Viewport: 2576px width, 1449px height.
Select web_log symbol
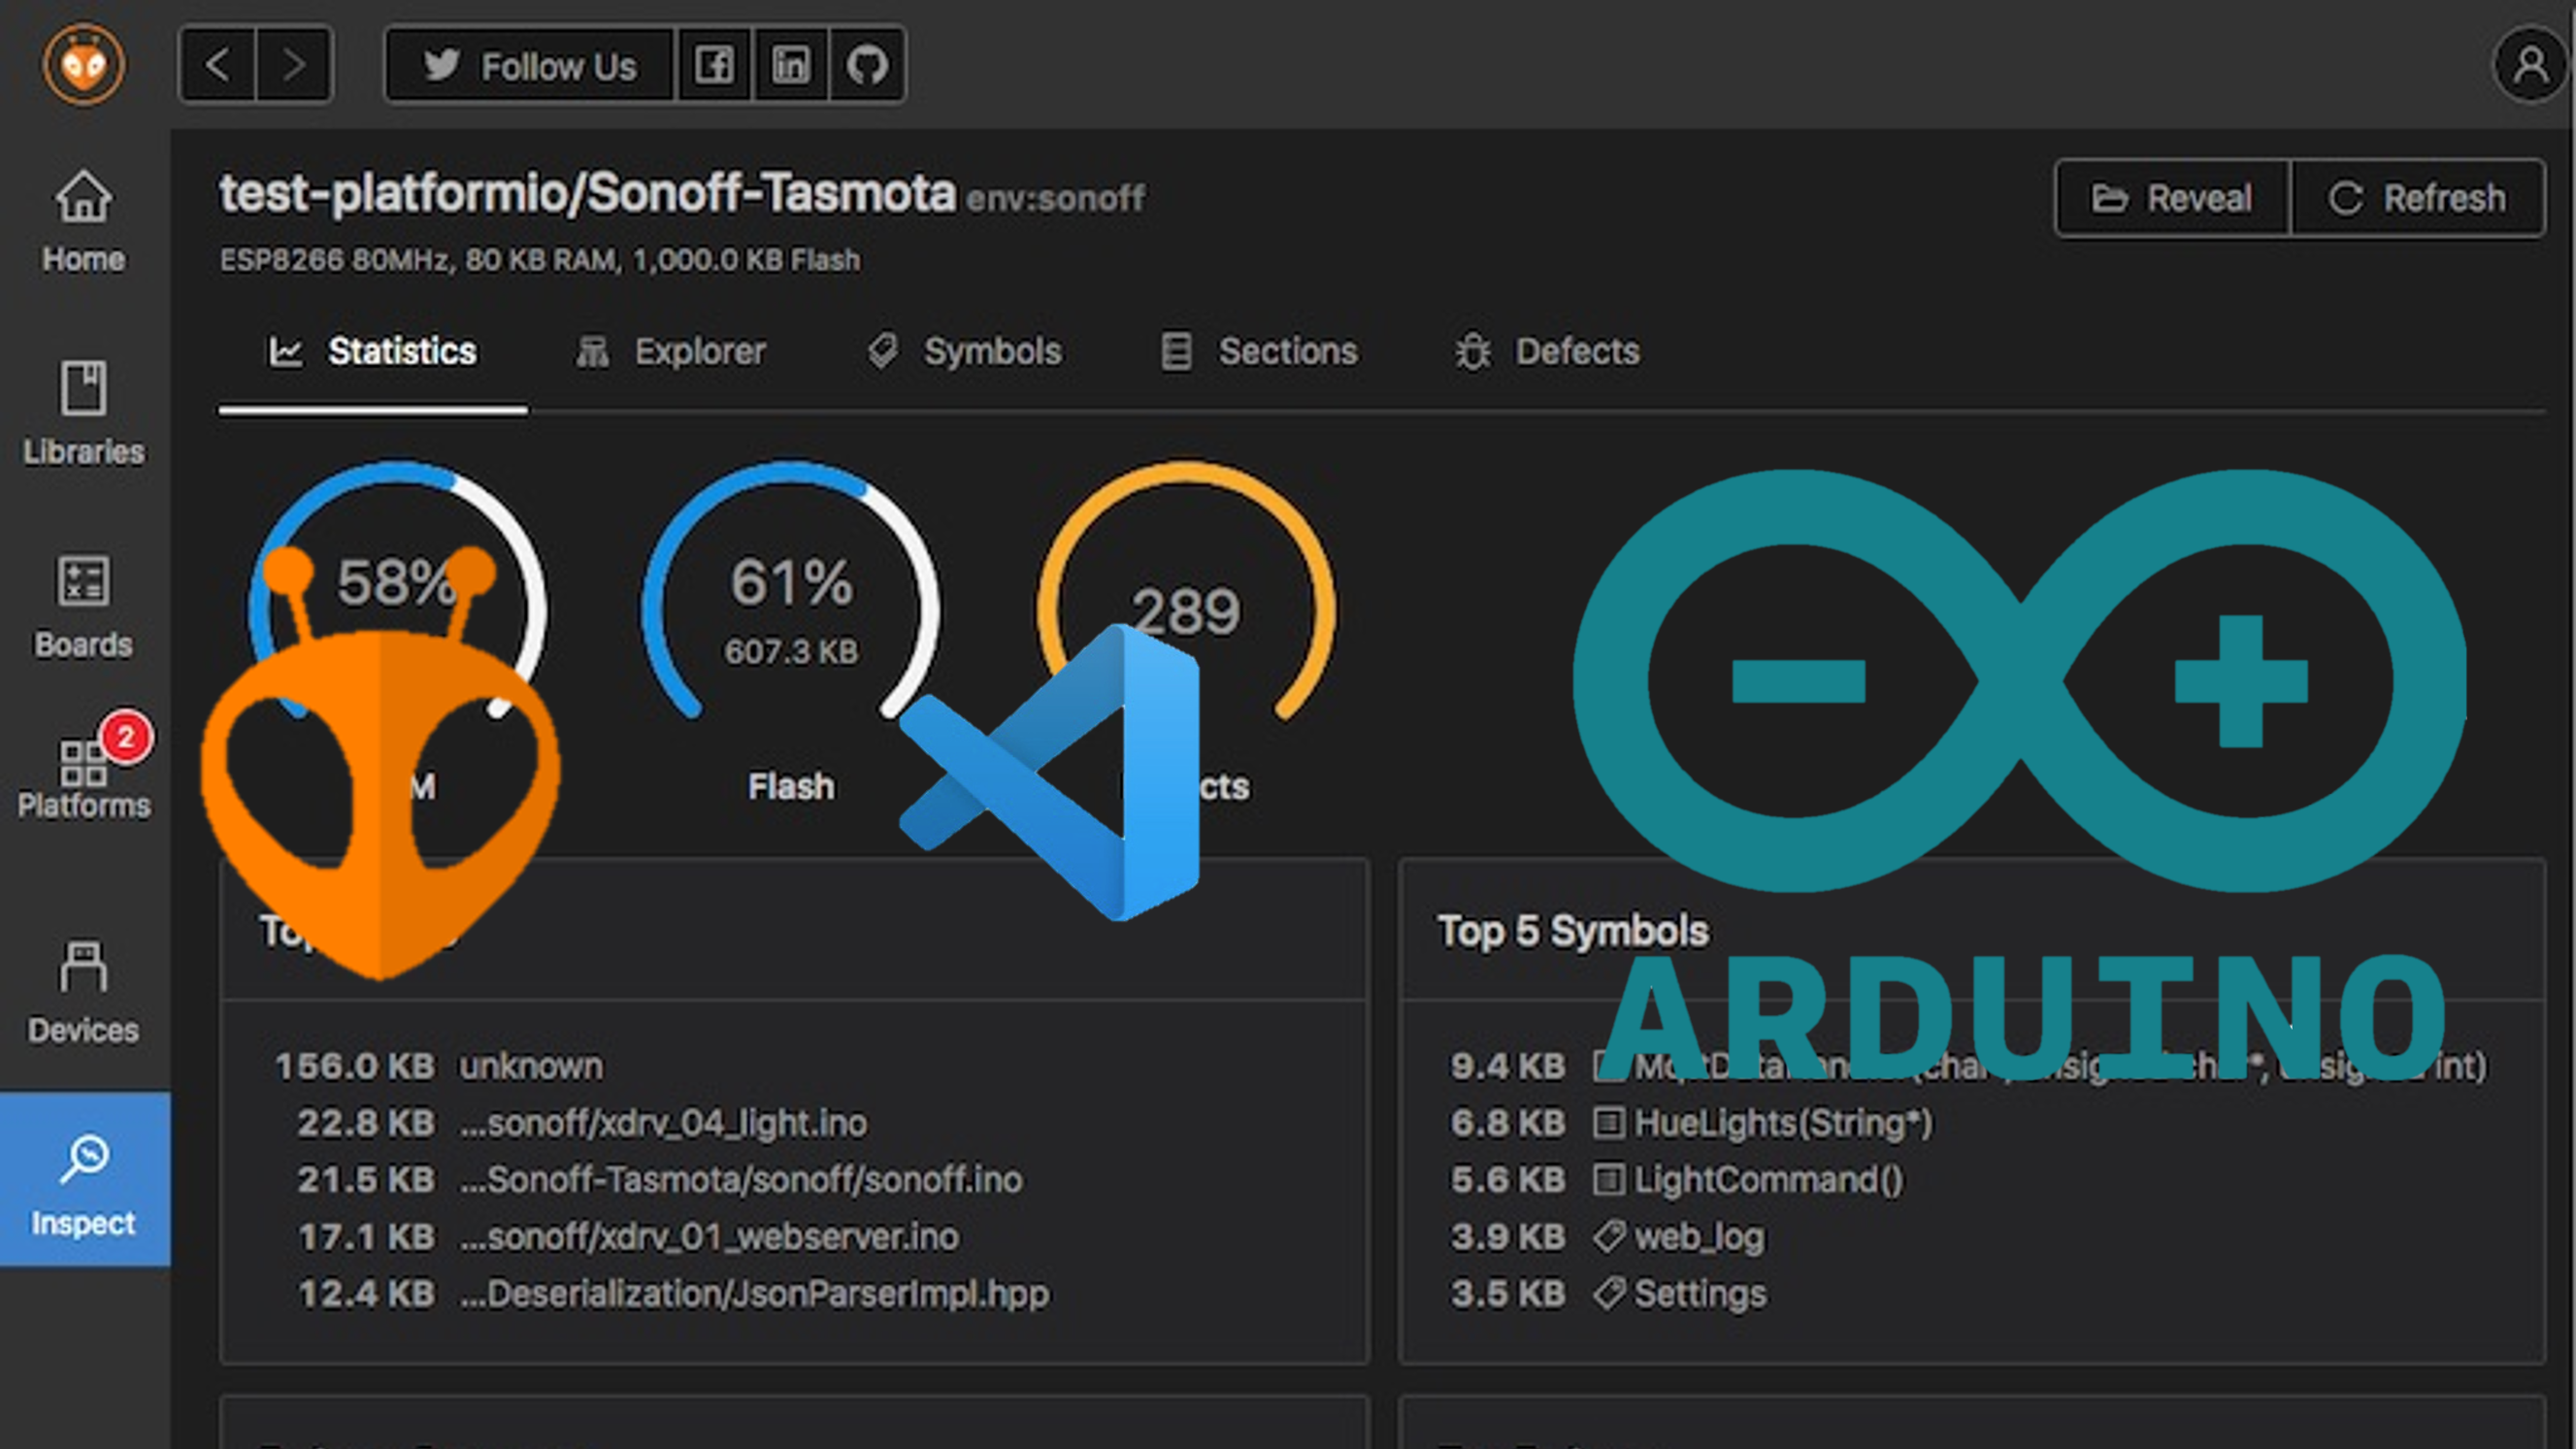click(x=1700, y=1237)
